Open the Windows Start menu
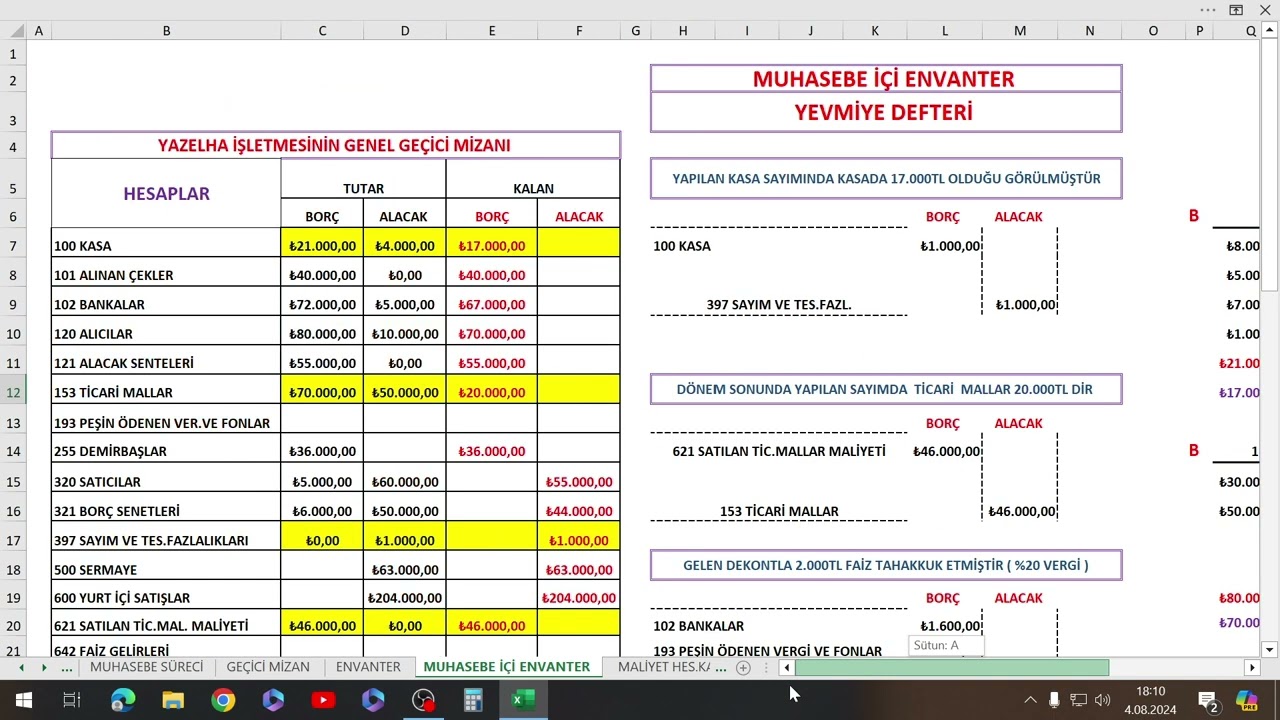1280x720 pixels. pos(24,700)
